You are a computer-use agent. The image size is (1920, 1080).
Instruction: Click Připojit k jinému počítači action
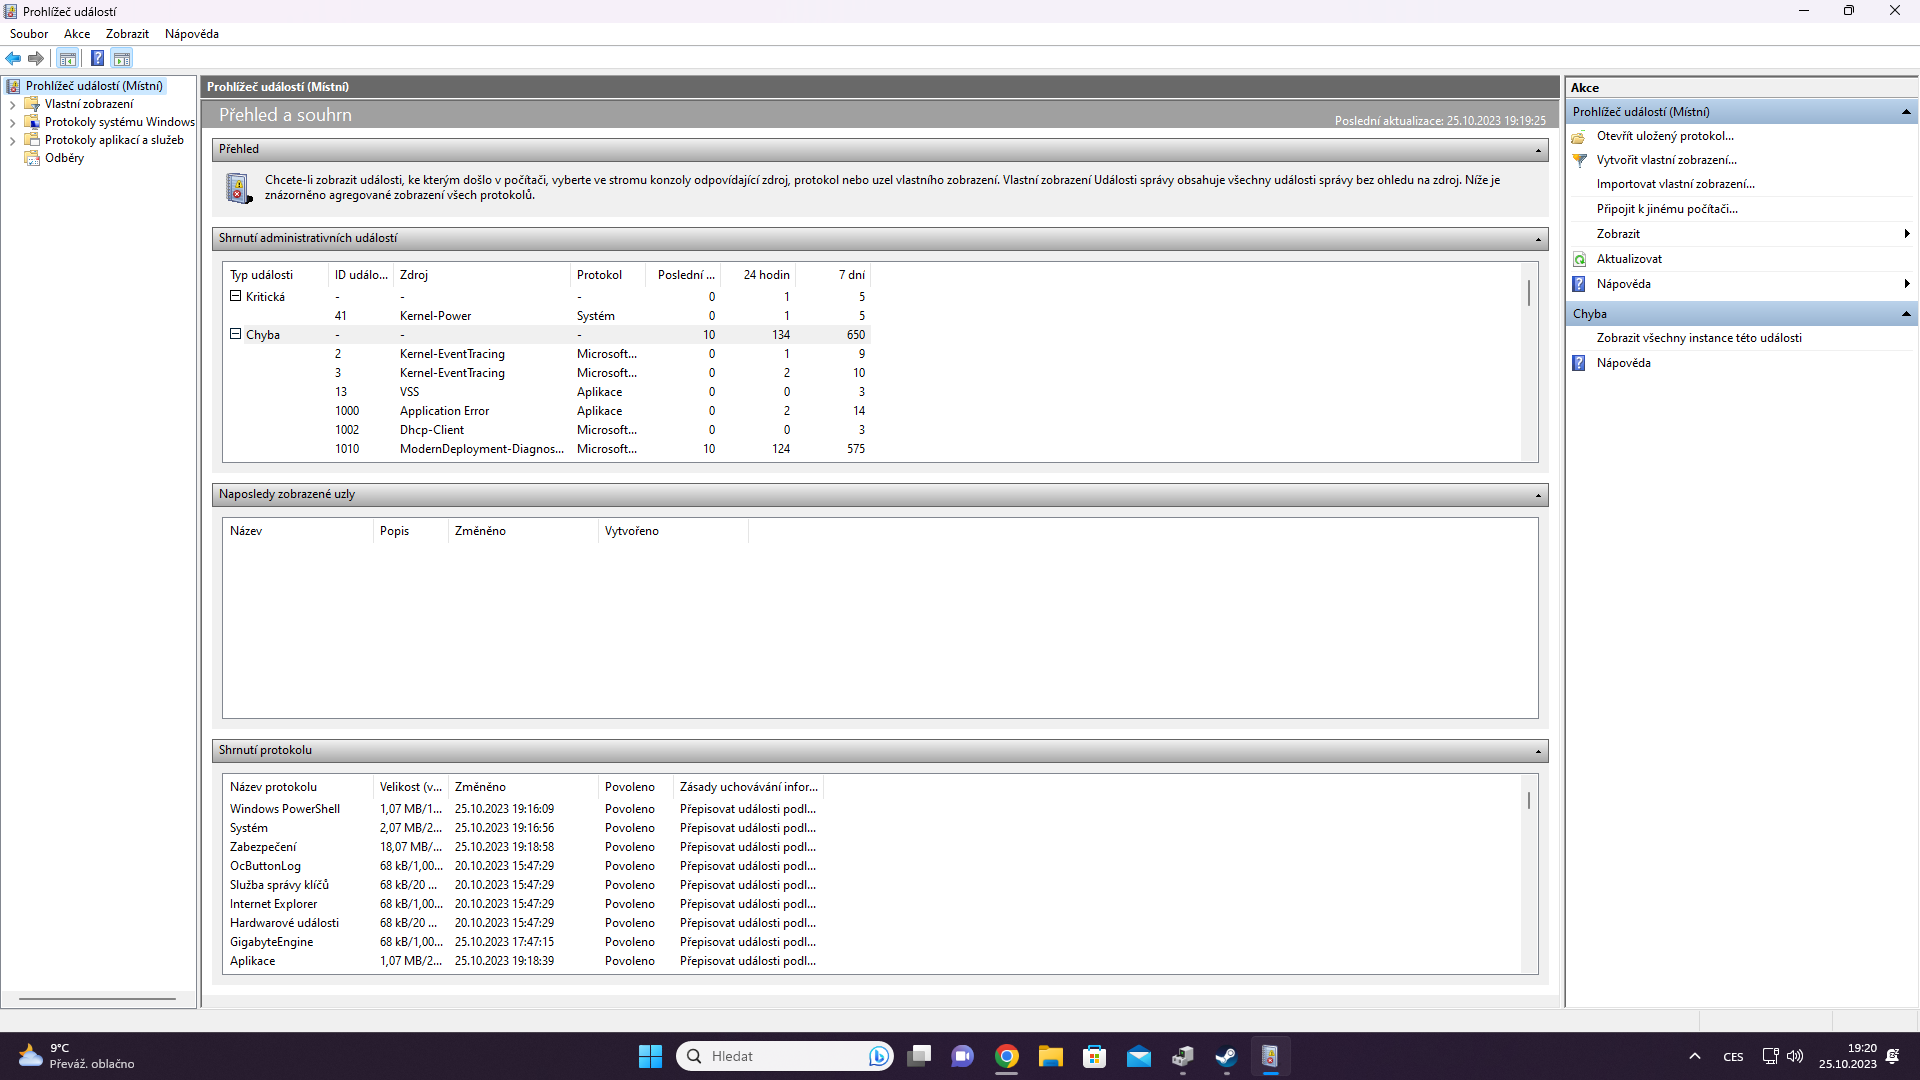click(x=1667, y=209)
